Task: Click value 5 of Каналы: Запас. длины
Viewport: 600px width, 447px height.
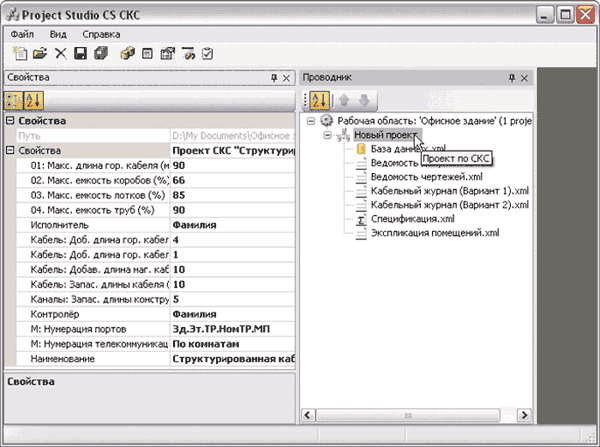Action: [233, 299]
